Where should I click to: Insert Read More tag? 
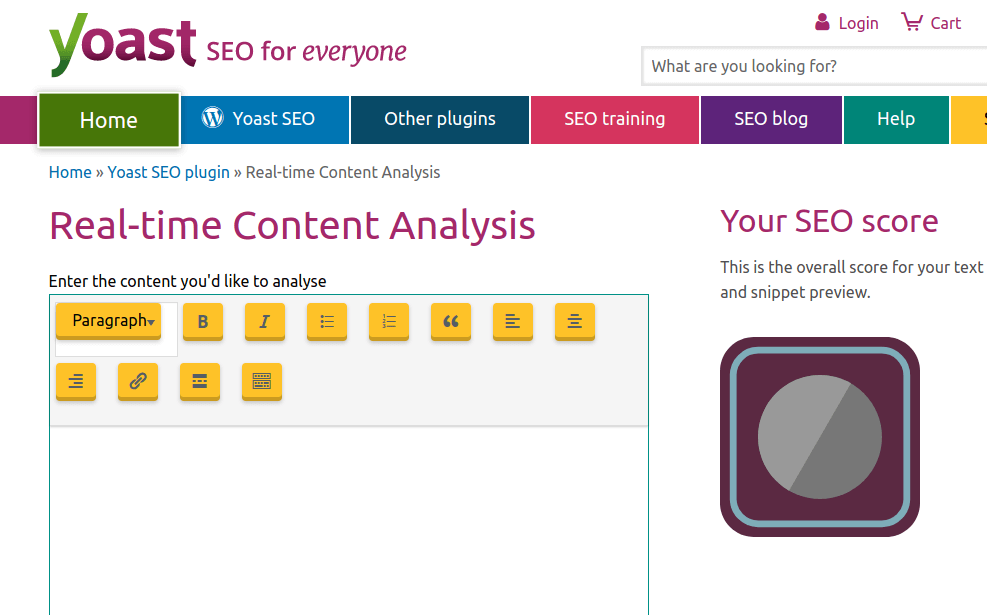point(200,381)
